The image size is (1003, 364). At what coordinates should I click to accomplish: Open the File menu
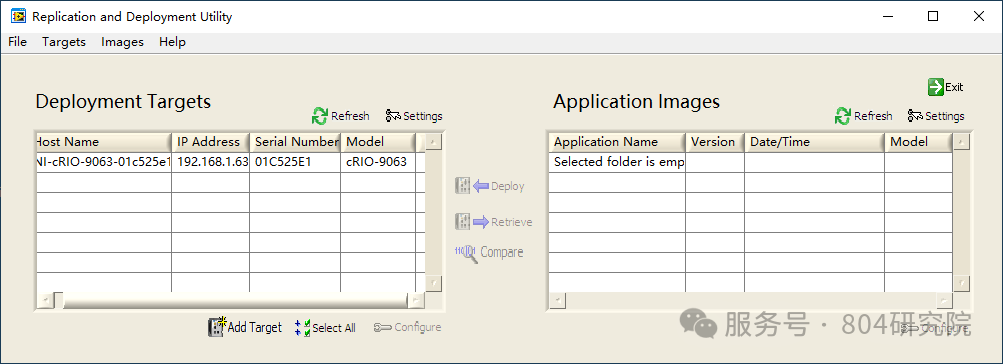tap(17, 42)
